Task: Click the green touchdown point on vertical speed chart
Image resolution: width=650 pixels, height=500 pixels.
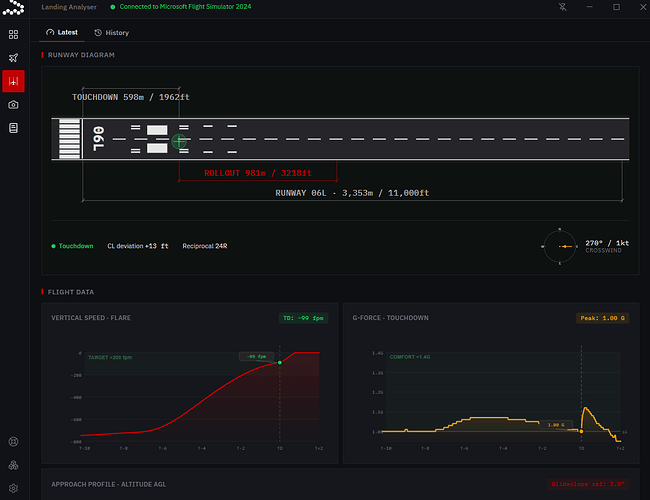Action: (280, 363)
